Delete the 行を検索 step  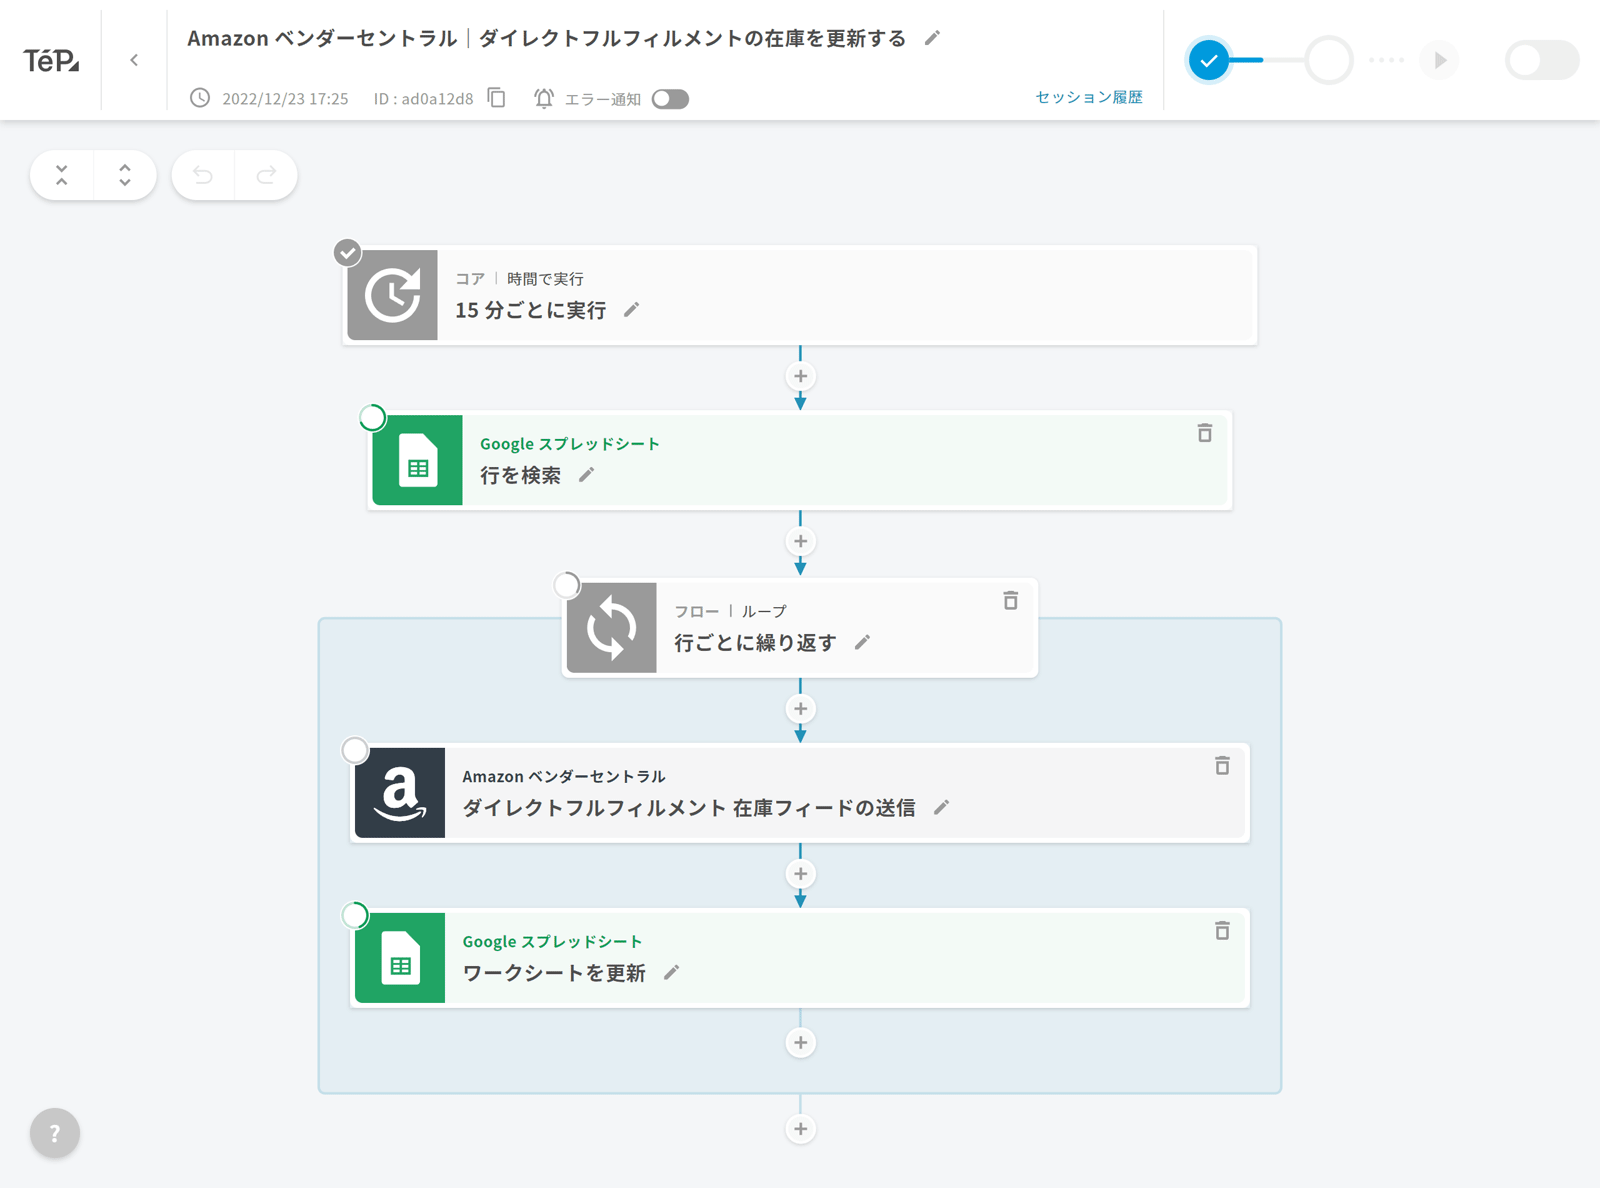1205,433
